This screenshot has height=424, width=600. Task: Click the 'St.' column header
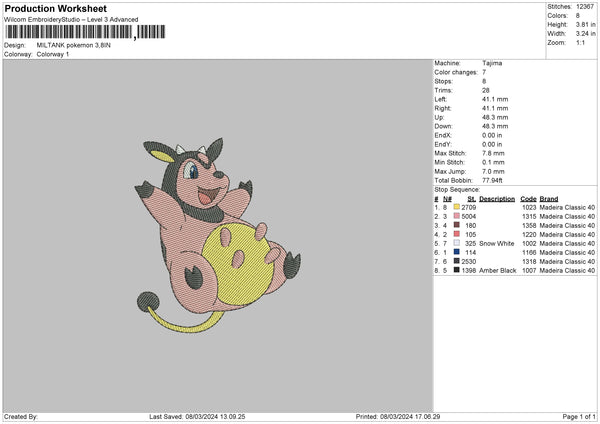pos(471,199)
